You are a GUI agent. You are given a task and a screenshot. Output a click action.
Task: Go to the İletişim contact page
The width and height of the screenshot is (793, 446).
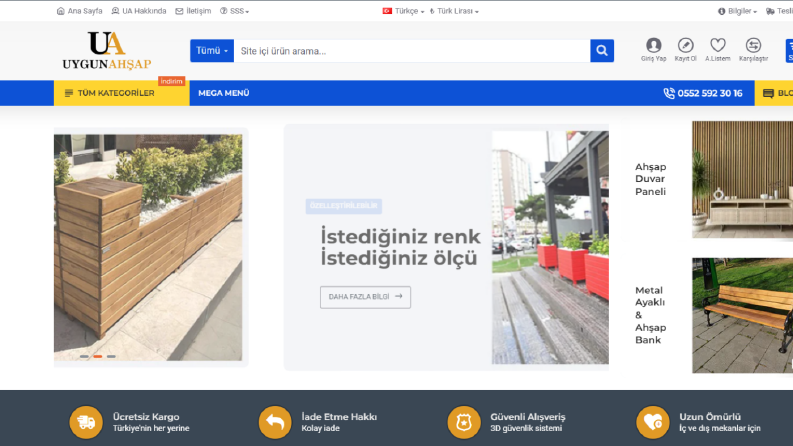(x=193, y=11)
